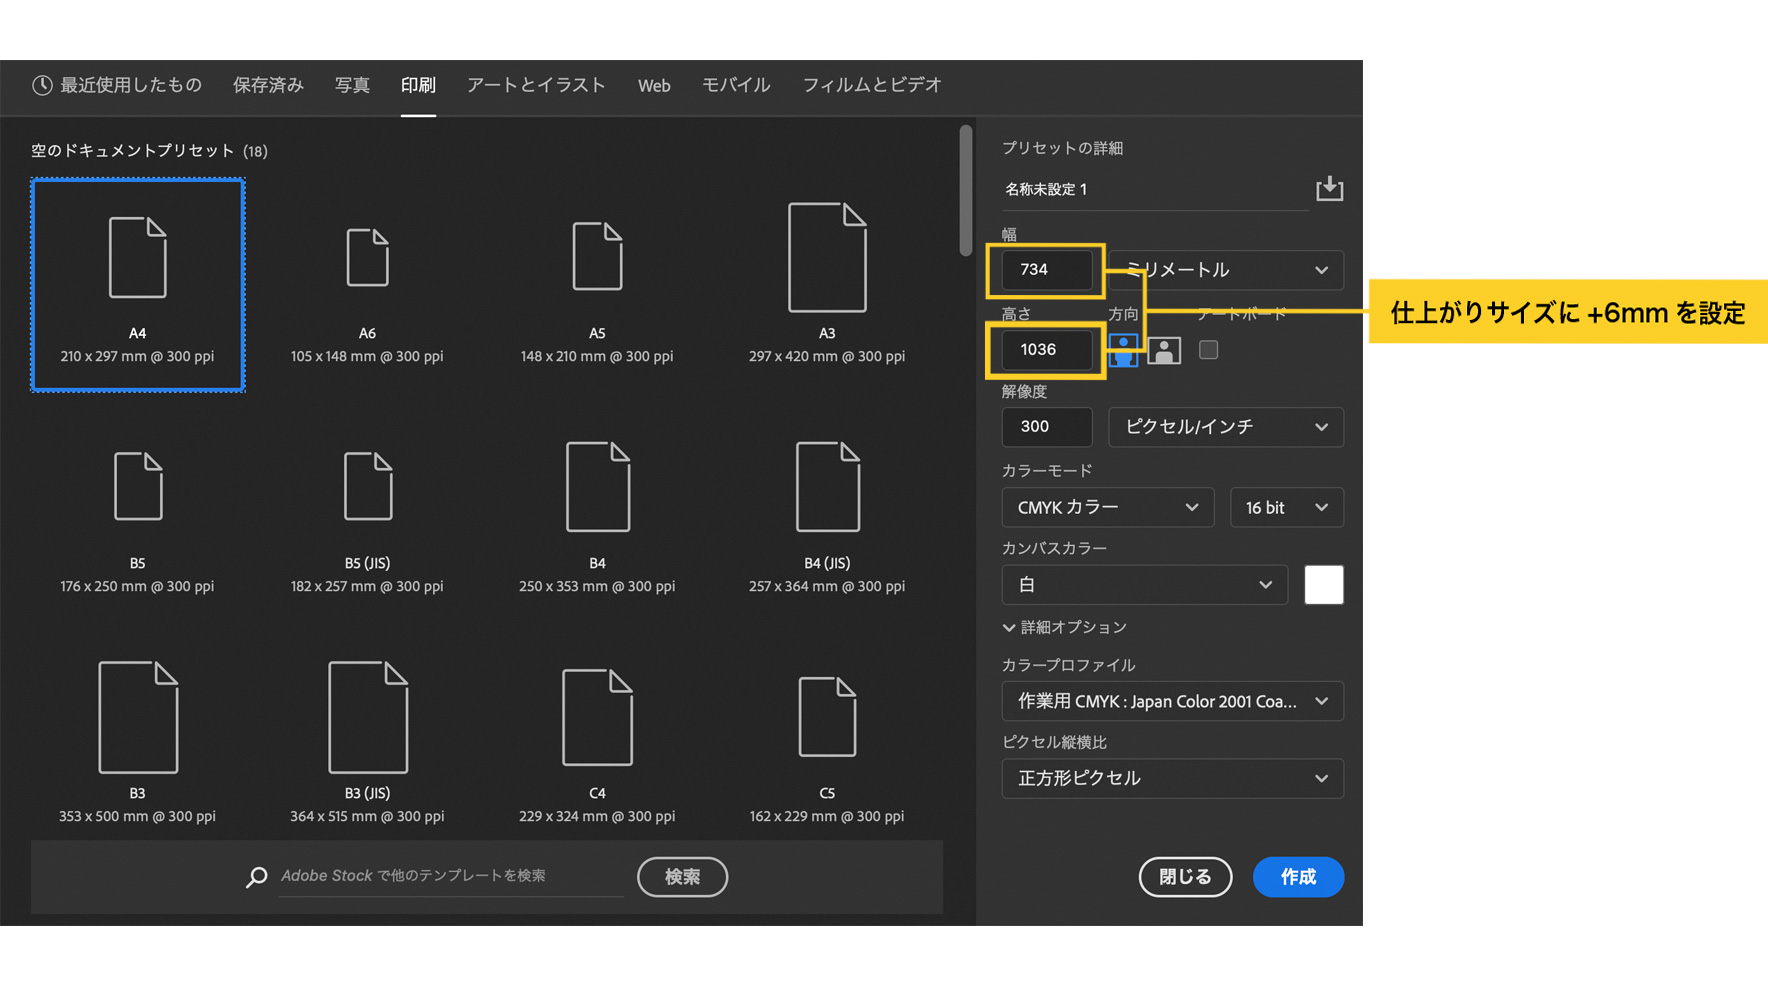The width and height of the screenshot is (1768, 1000).
Task: Click the clock icon beside 最近使用したもの
Action: (x=42, y=85)
